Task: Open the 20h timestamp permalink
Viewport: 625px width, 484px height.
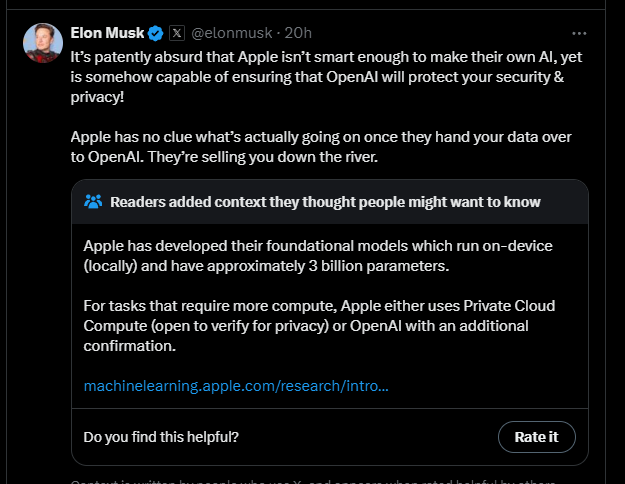Action: [x=298, y=33]
